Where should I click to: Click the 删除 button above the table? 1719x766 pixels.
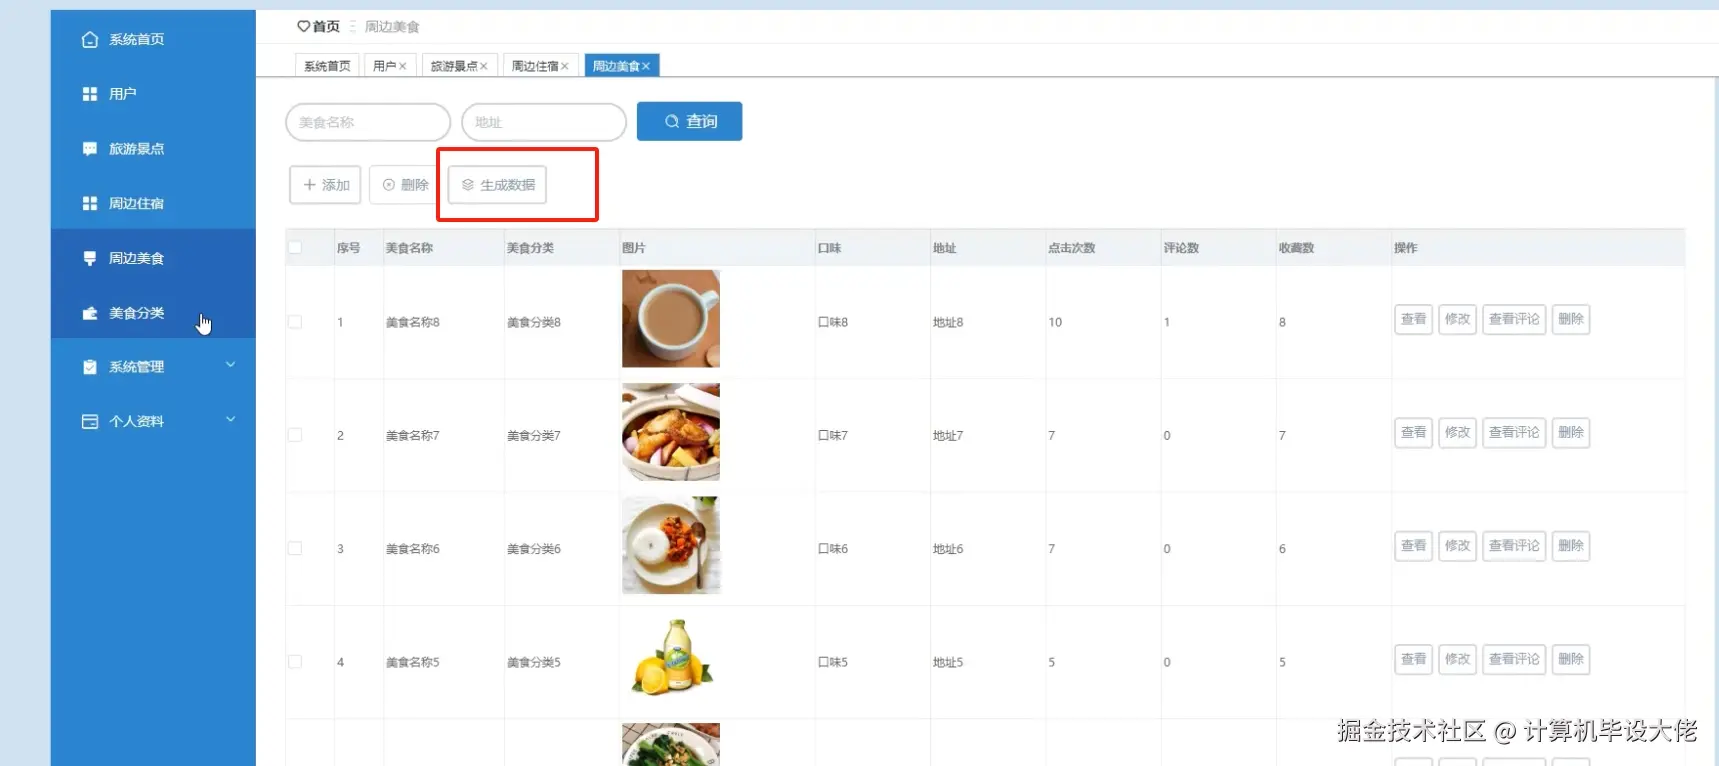[404, 185]
